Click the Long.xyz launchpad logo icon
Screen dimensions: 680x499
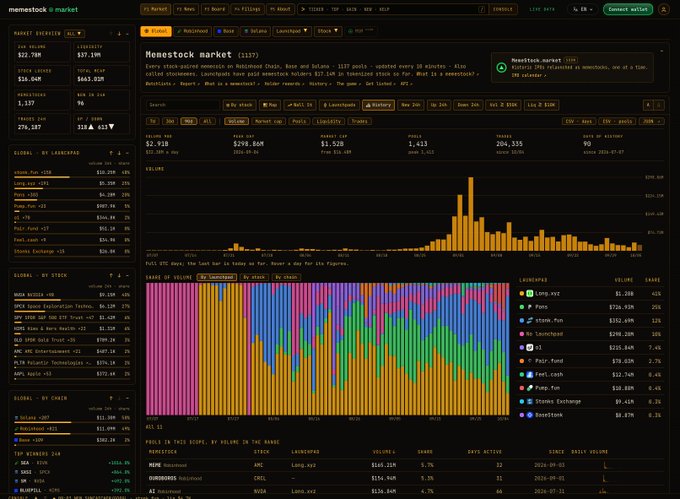[530, 294]
